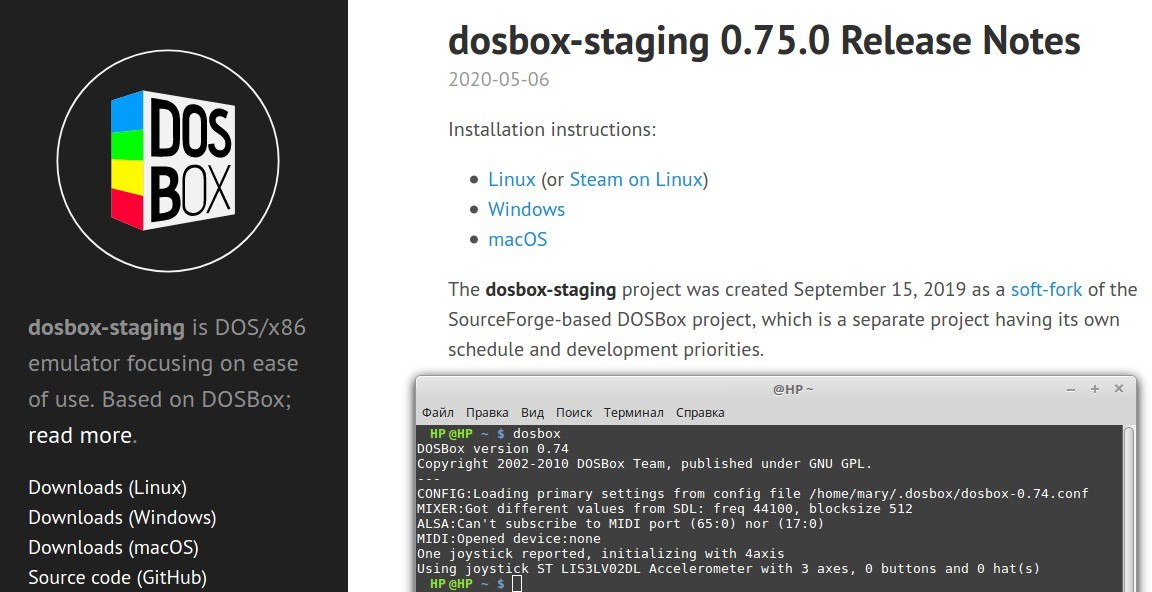Viewport: 1152px width, 592px height.
Task: Close the terminal window
Action: [1119, 389]
